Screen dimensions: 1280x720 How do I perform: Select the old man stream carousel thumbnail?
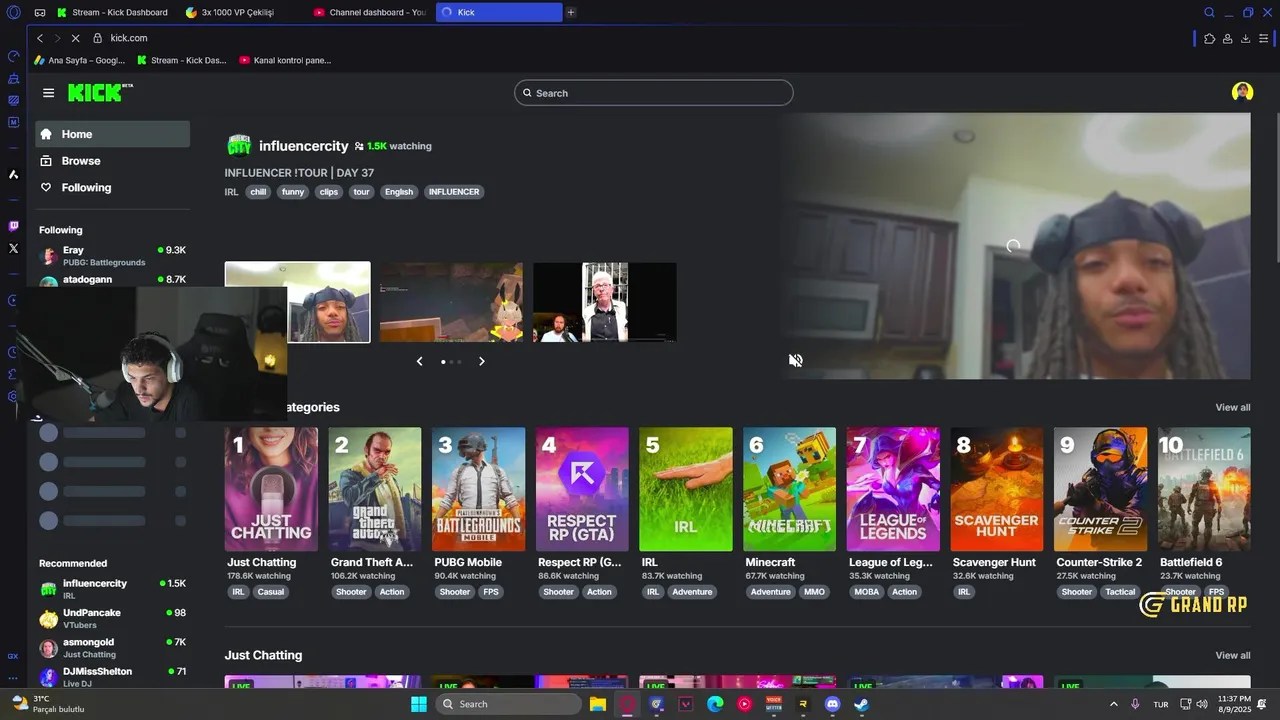pyautogui.click(x=605, y=302)
